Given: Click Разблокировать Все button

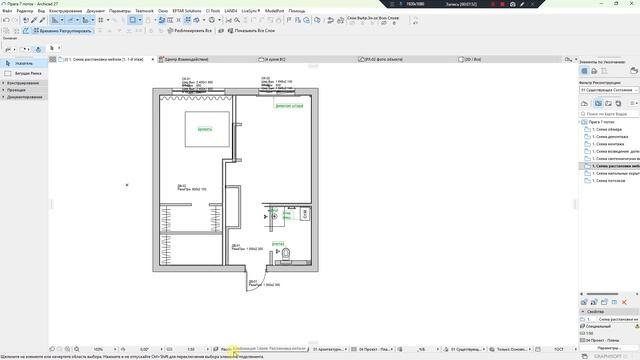Looking at the screenshot, I should tap(190, 31).
